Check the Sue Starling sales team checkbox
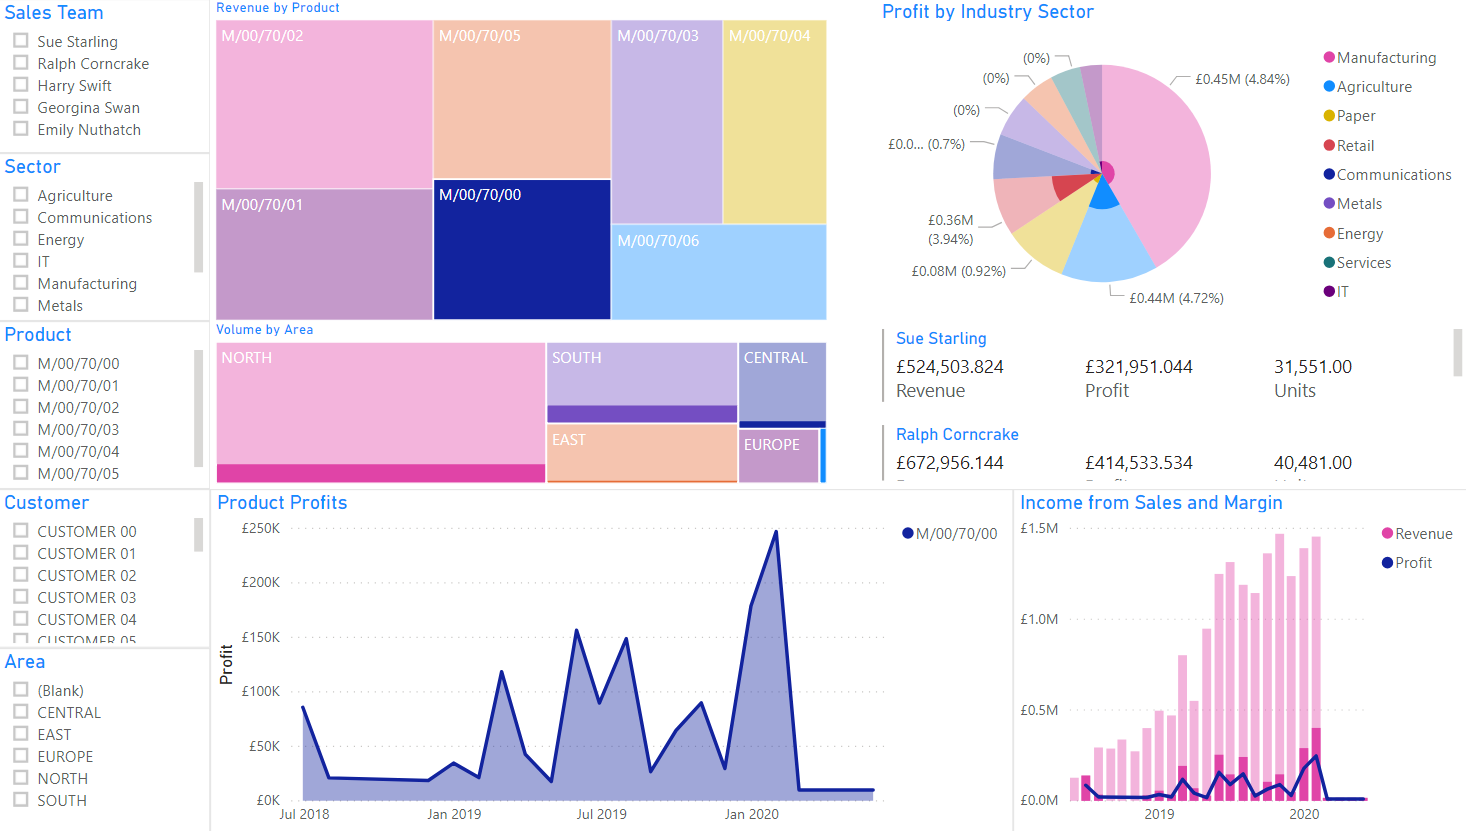The height and width of the screenshot is (831, 1466). click(x=20, y=41)
